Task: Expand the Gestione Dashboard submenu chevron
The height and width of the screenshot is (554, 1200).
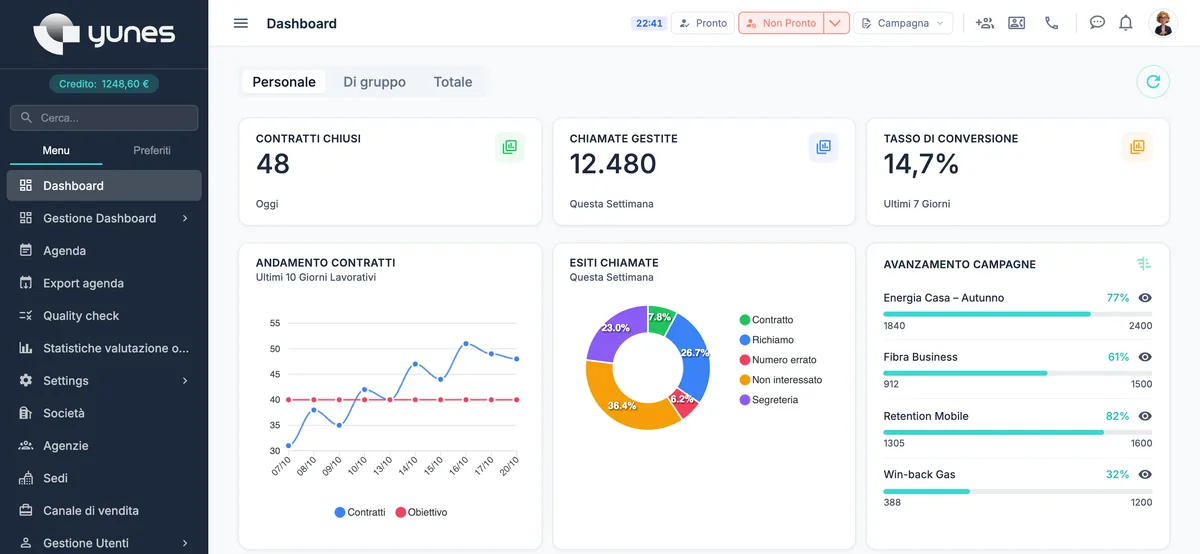Action: click(x=185, y=218)
